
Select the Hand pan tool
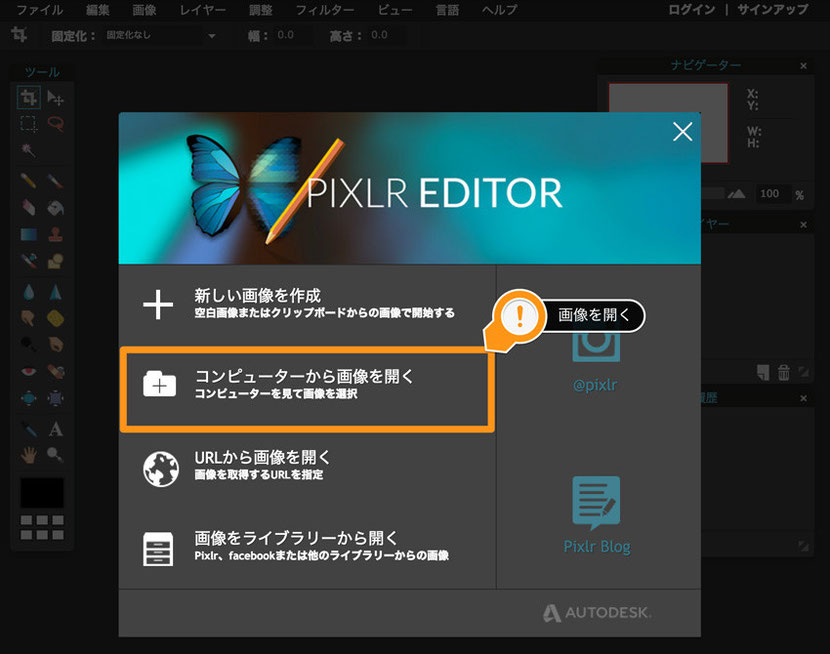28,455
